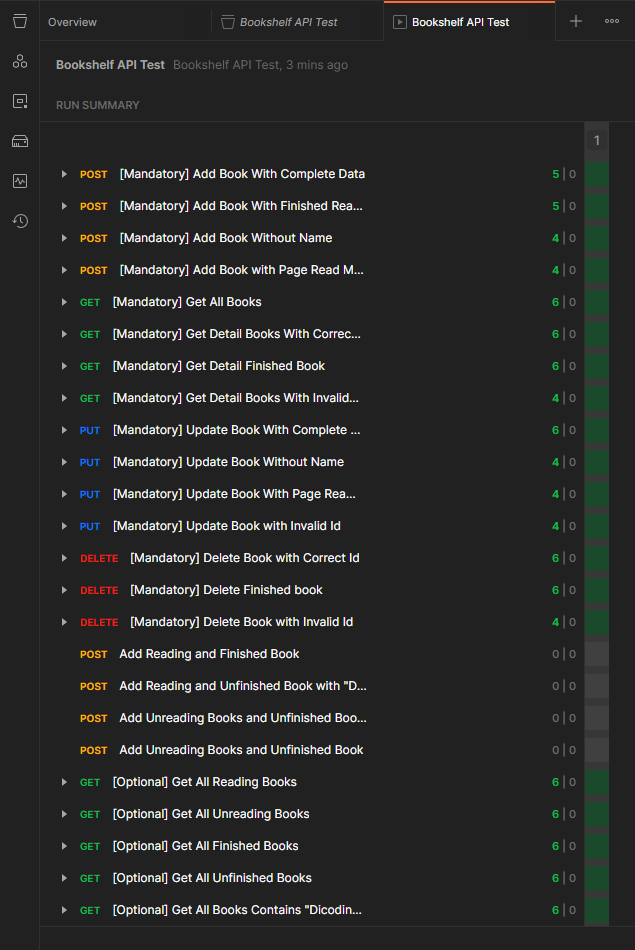The image size is (635, 950).
Task: Select iteration 1 column header
Action: (x=597, y=141)
